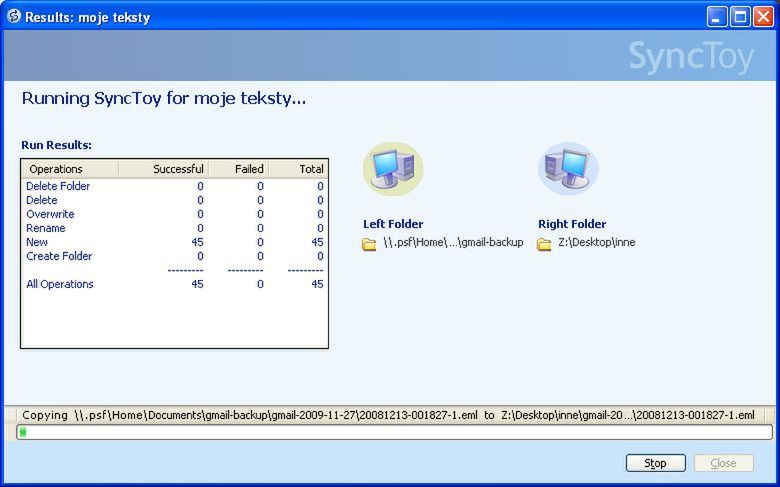
Task: Close the Results window with the X
Action: point(763,17)
